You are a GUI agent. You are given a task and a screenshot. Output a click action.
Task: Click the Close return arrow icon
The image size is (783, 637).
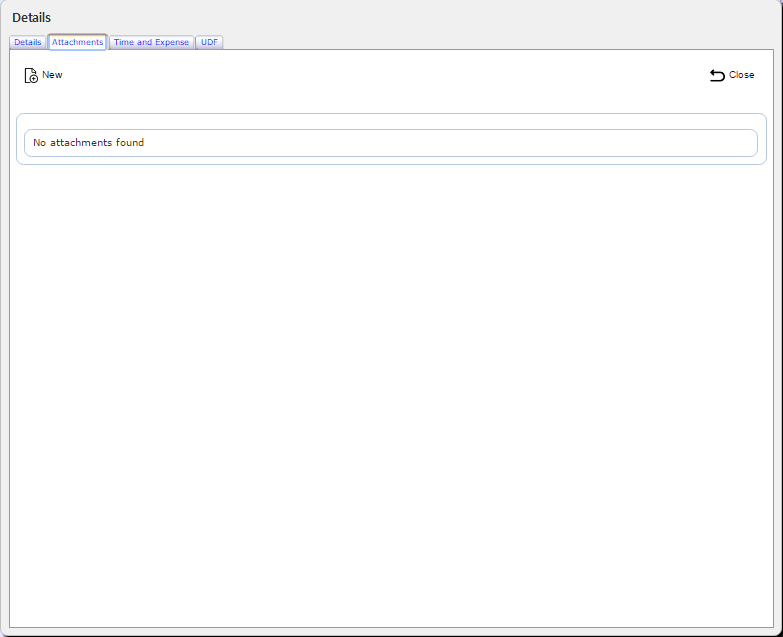pos(717,75)
